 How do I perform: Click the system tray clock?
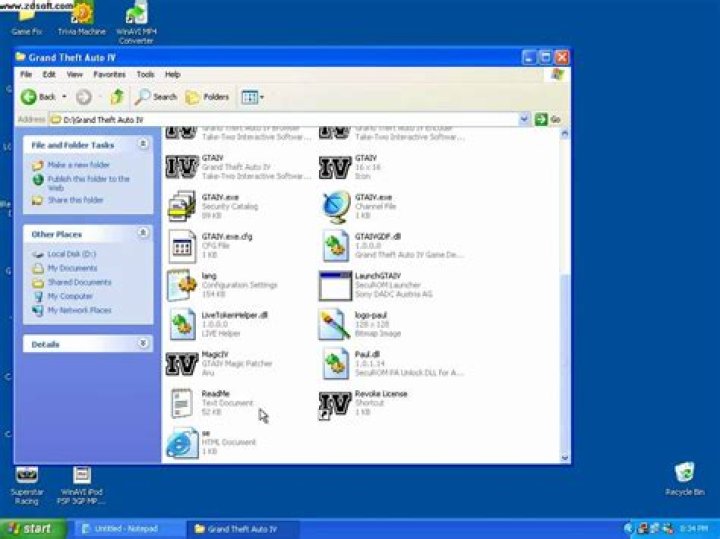pos(693,529)
